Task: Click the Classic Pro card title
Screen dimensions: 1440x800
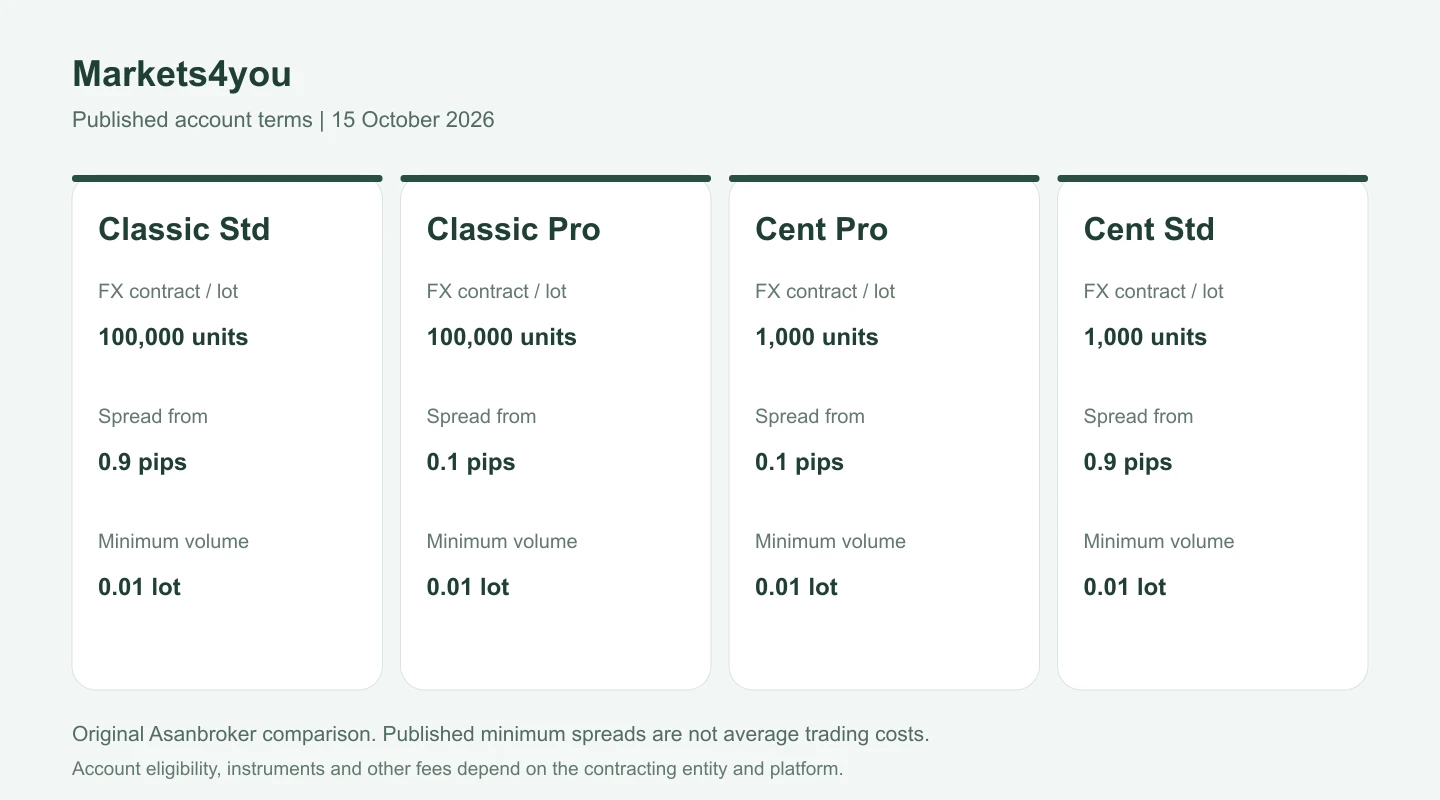Action: click(x=513, y=229)
